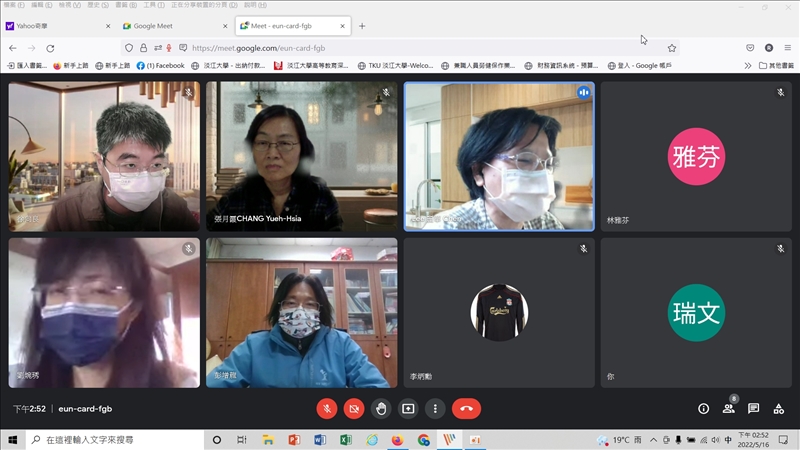Open the Firefox hamburger application menu
The image size is (800, 450).
[787, 47]
